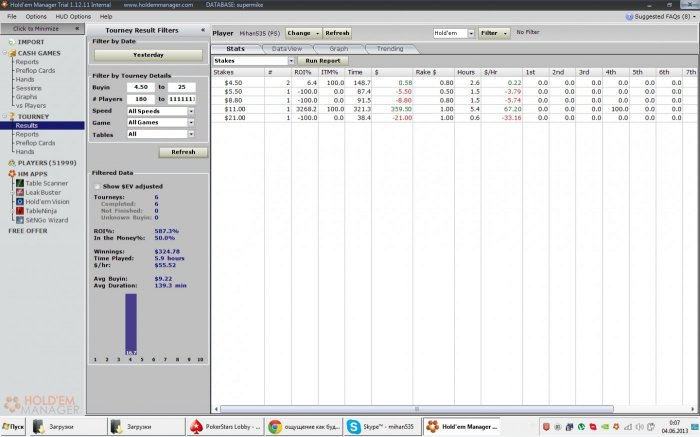Click the minimum # Players field

coord(141,99)
